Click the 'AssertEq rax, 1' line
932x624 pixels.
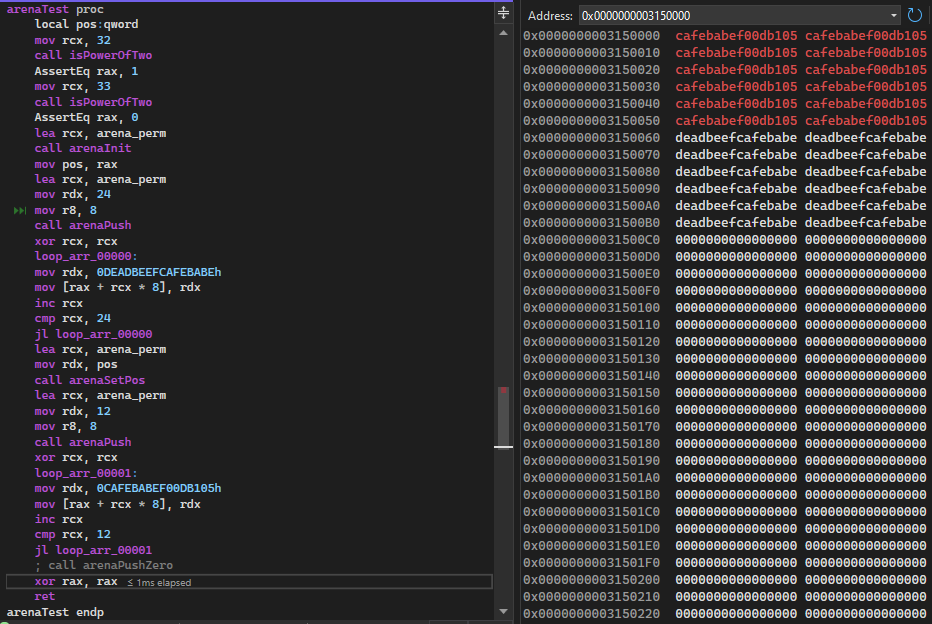[x=87, y=71]
